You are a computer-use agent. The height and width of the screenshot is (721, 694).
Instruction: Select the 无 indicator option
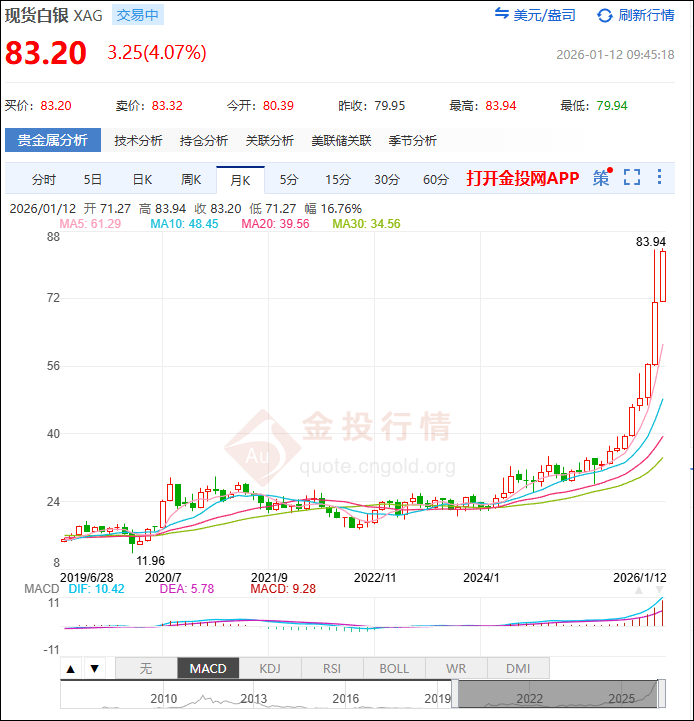pyautogui.click(x=146, y=668)
